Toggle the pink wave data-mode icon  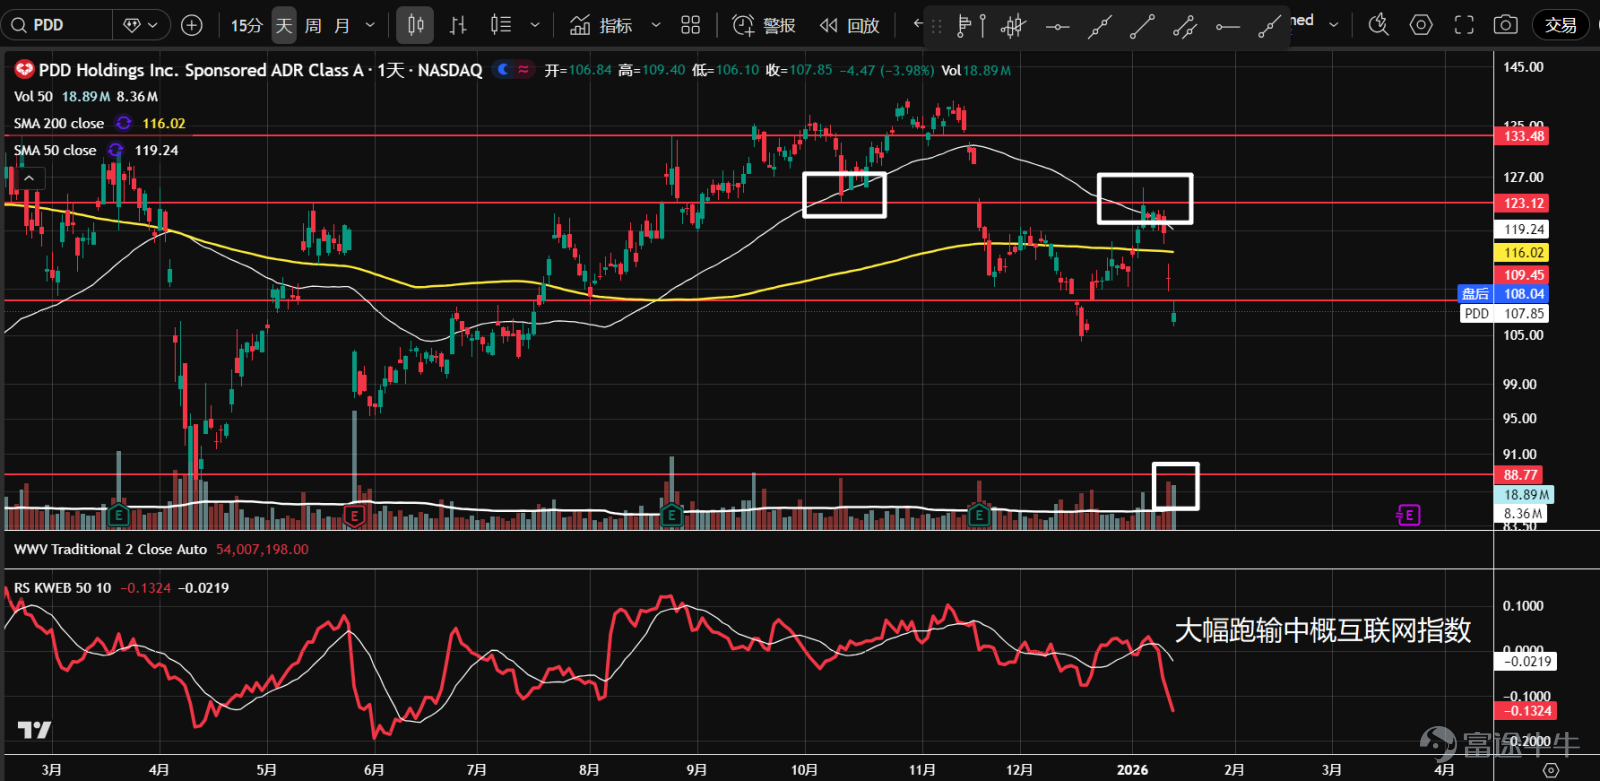pos(525,70)
